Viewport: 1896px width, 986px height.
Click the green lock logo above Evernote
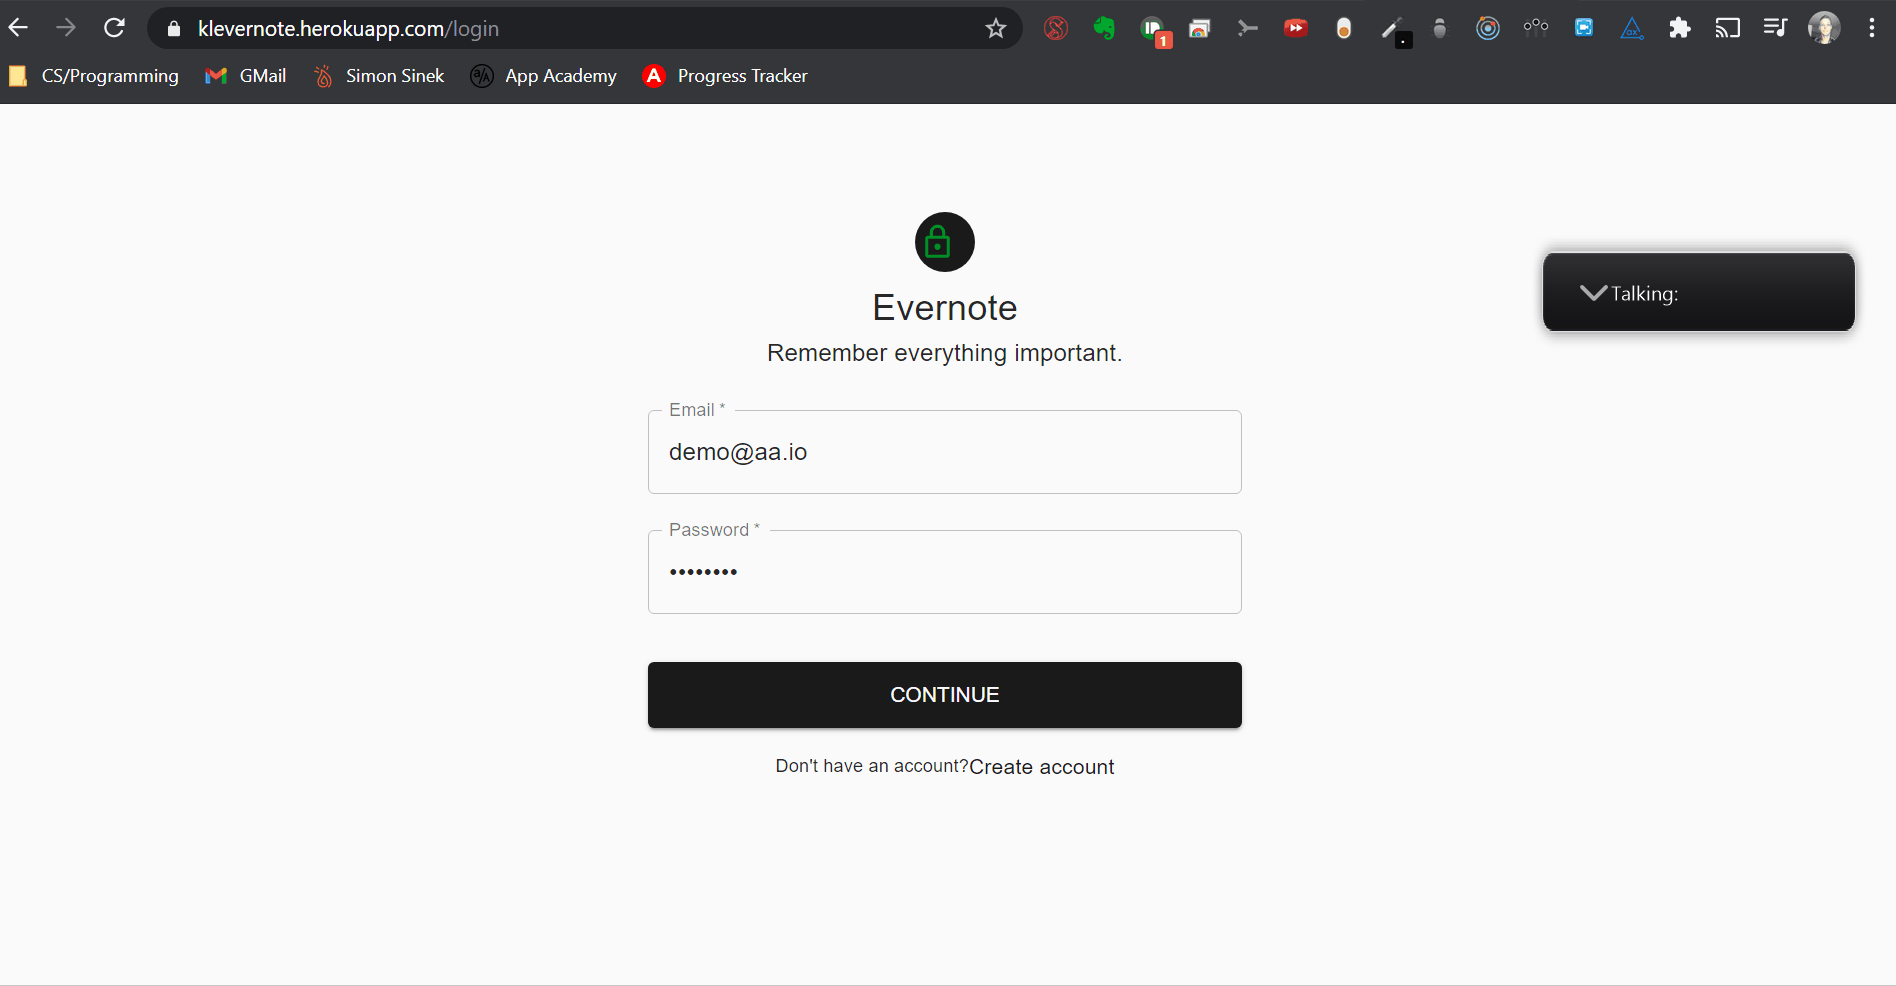tap(944, 242)
